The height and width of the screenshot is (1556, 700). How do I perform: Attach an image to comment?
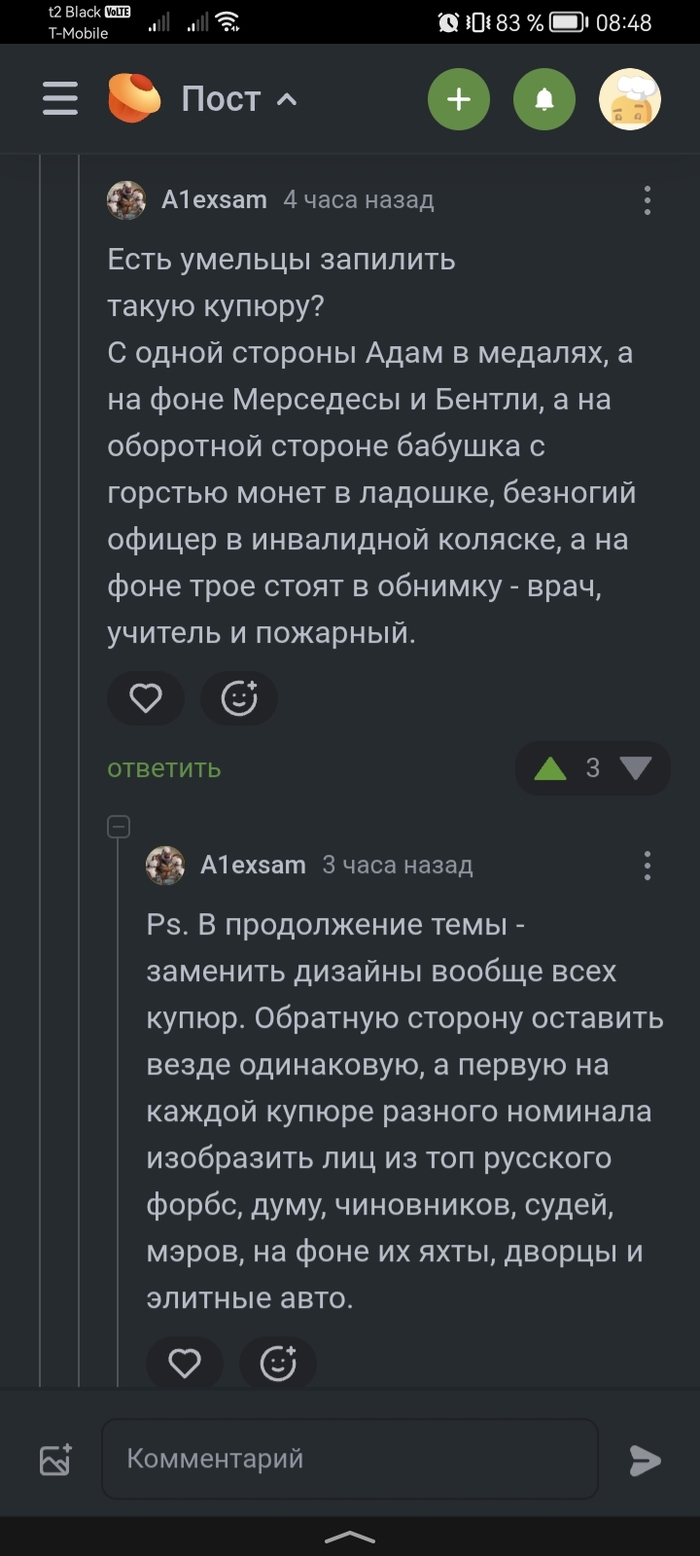pyautogui.click(x=56, y=1460)
